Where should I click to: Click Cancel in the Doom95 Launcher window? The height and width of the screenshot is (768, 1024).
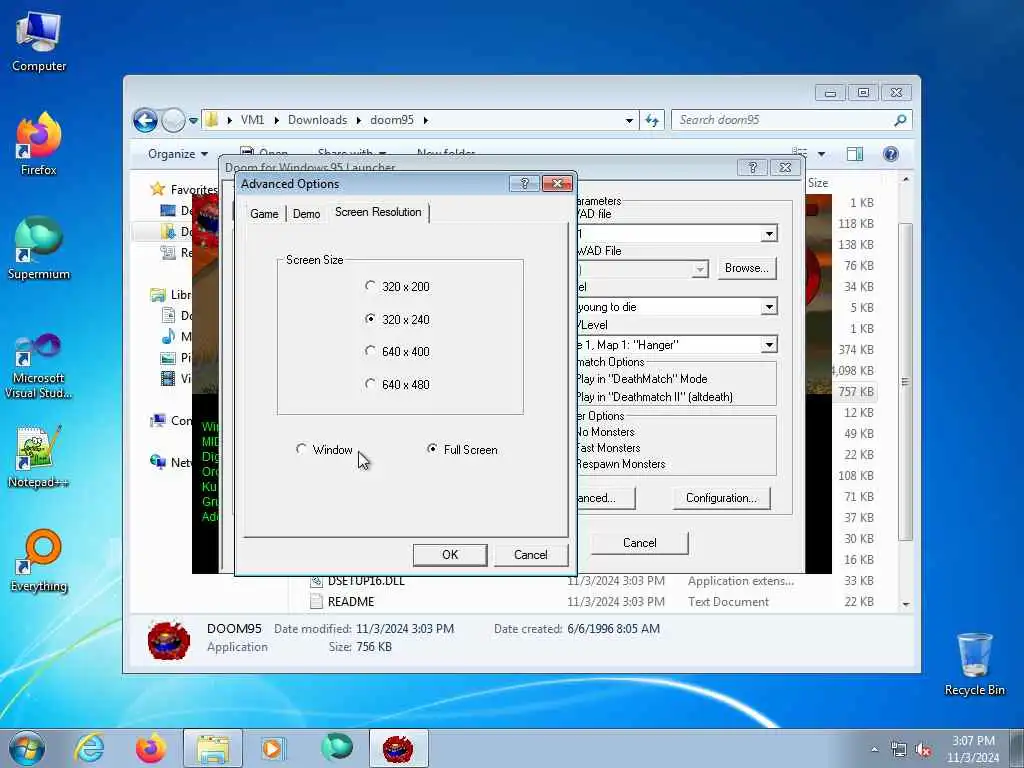point(639,543)
